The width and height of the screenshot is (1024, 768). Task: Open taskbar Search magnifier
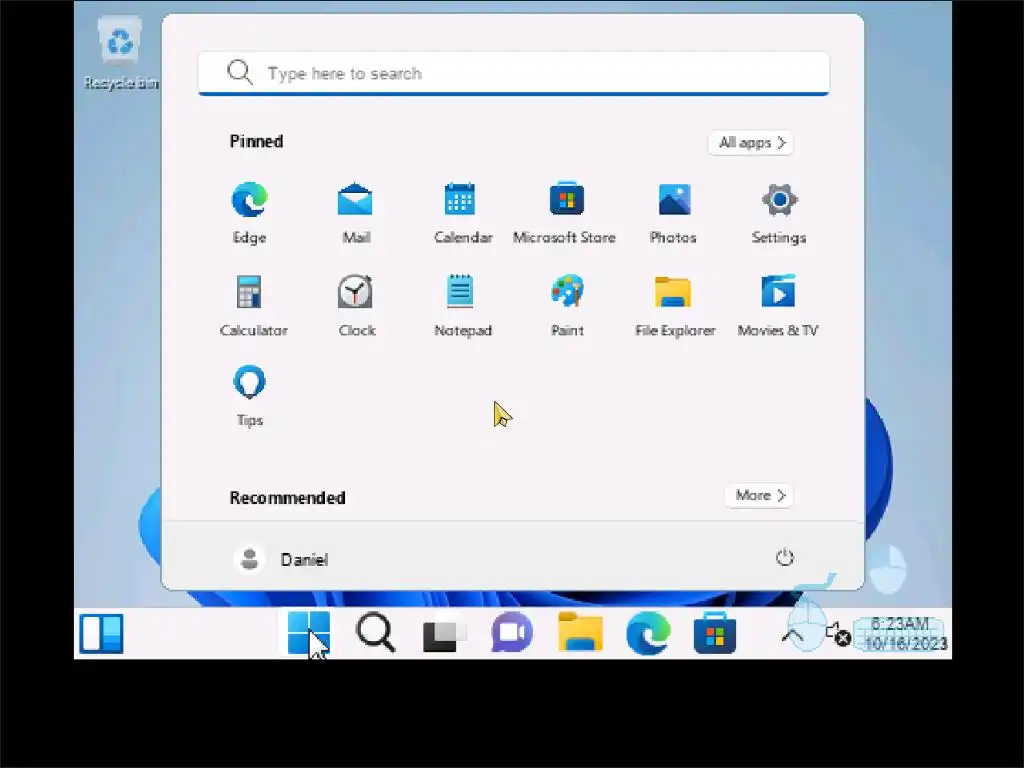point(376,633)
